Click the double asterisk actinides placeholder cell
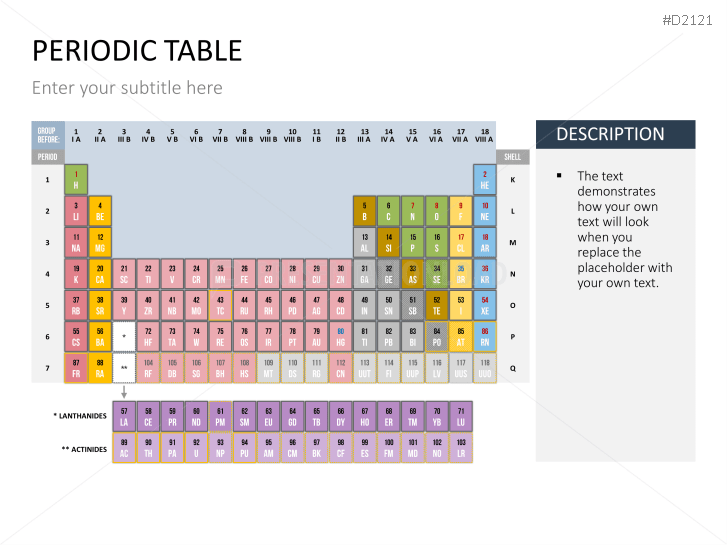 [124, 368]
